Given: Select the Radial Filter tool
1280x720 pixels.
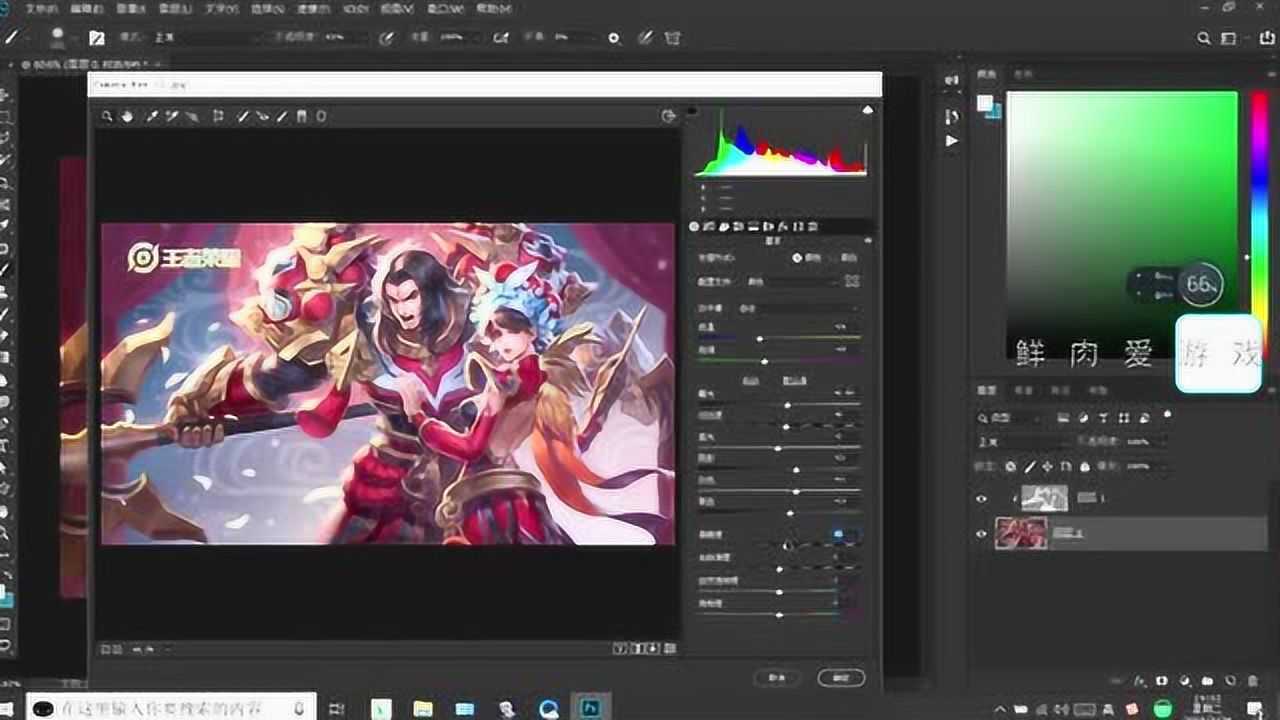Looking at the screenshot, I should [321, 116].
